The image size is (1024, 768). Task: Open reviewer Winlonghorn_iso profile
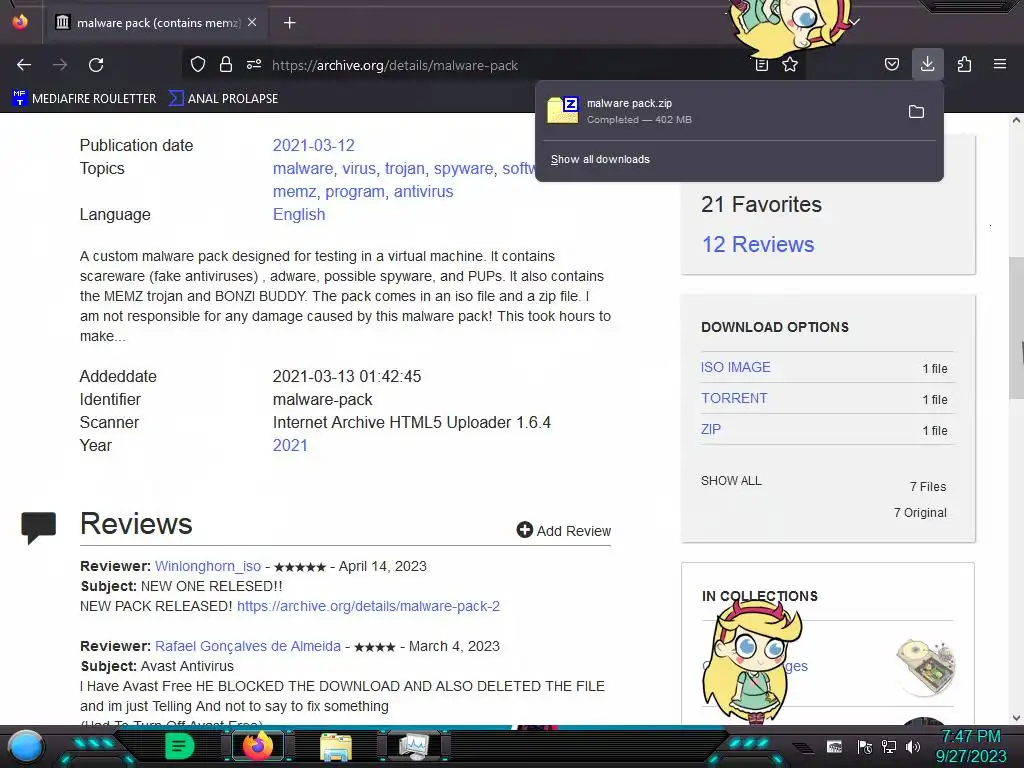(x=208, y=566)
